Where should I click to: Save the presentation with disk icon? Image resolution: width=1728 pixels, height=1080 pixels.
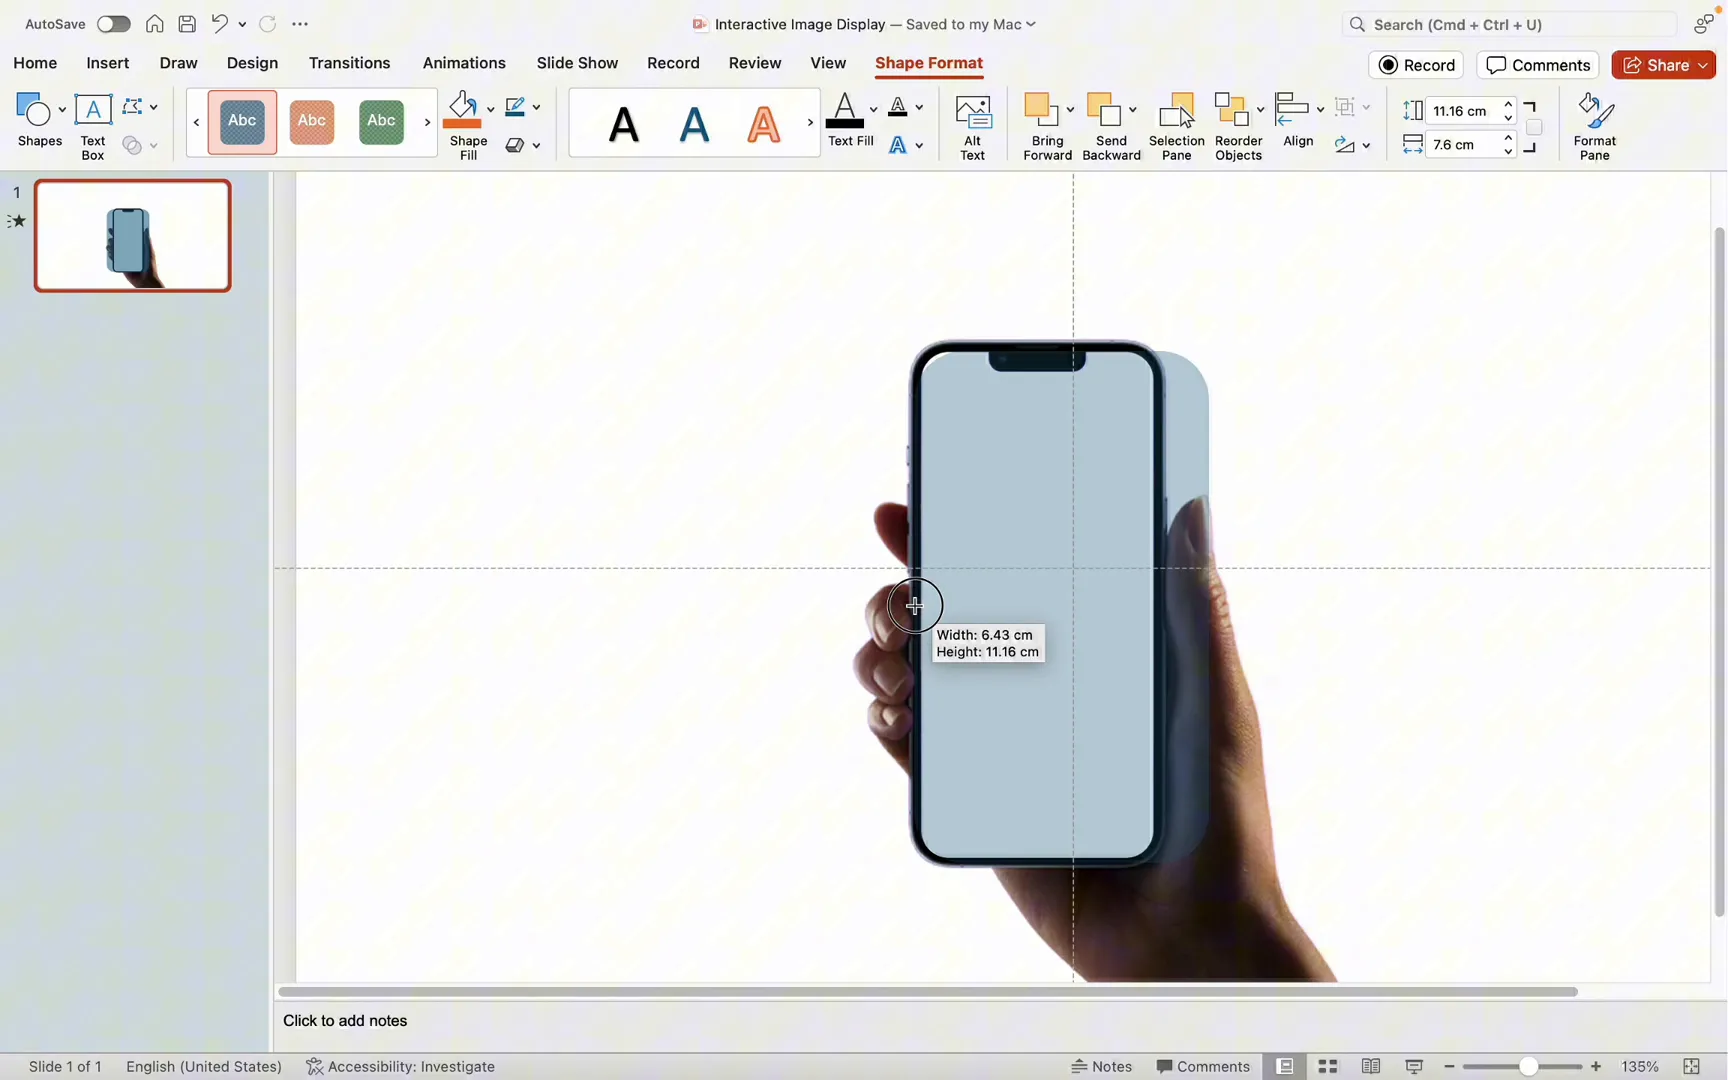pyautogui.click(x=187, y=24)
